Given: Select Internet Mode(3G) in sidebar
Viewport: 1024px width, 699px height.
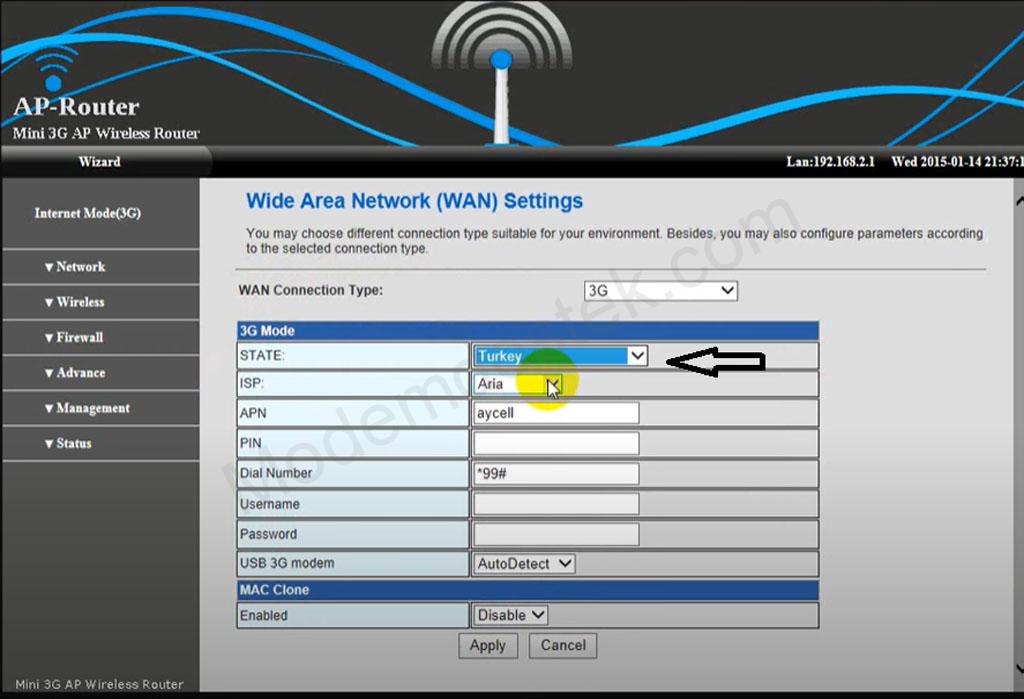Looking at the screenshot, I should click(87, 213).
